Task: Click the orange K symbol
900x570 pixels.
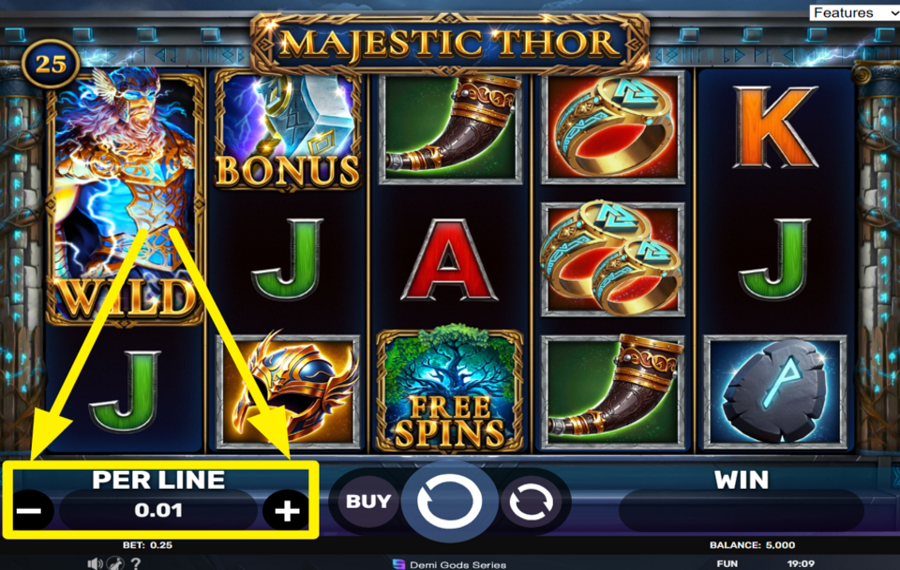Action: 775,127
